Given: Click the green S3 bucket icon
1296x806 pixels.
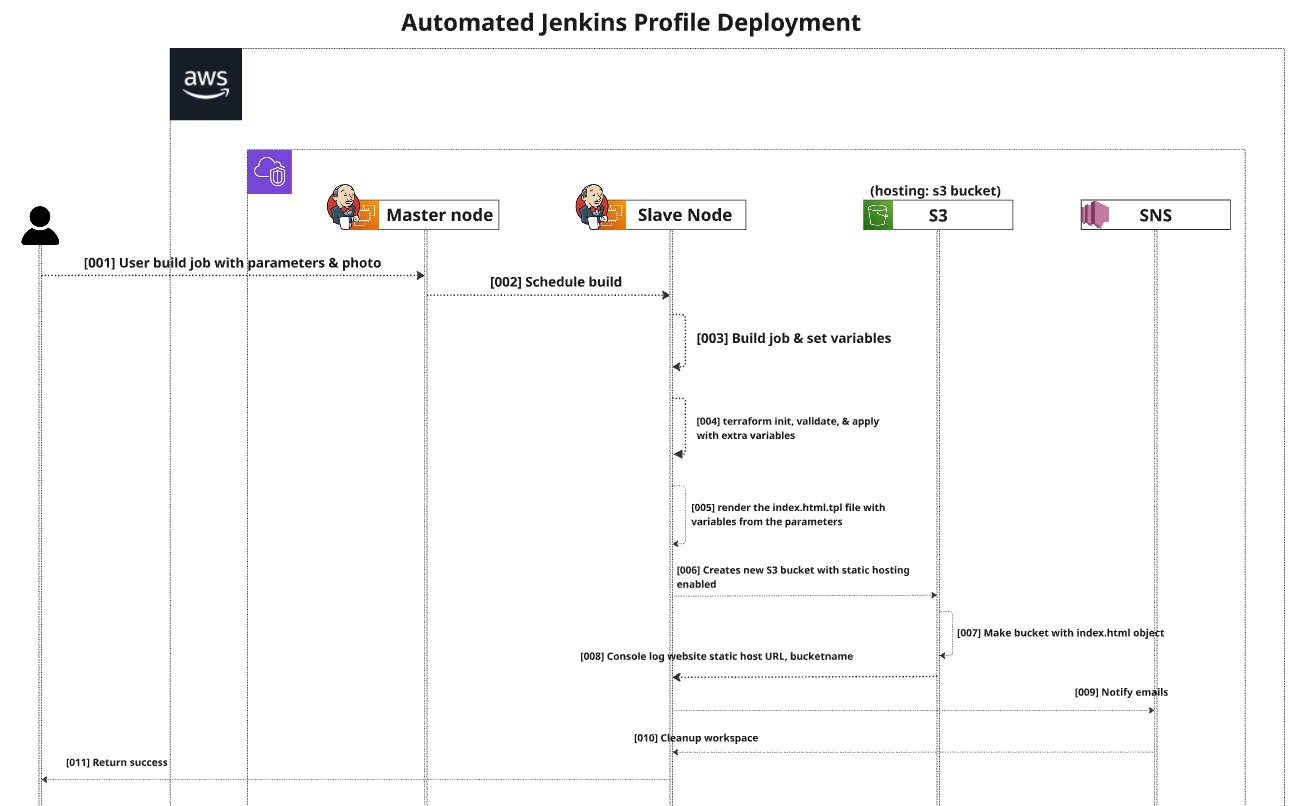Looking at the screenshot, I should tap(877, 215).
